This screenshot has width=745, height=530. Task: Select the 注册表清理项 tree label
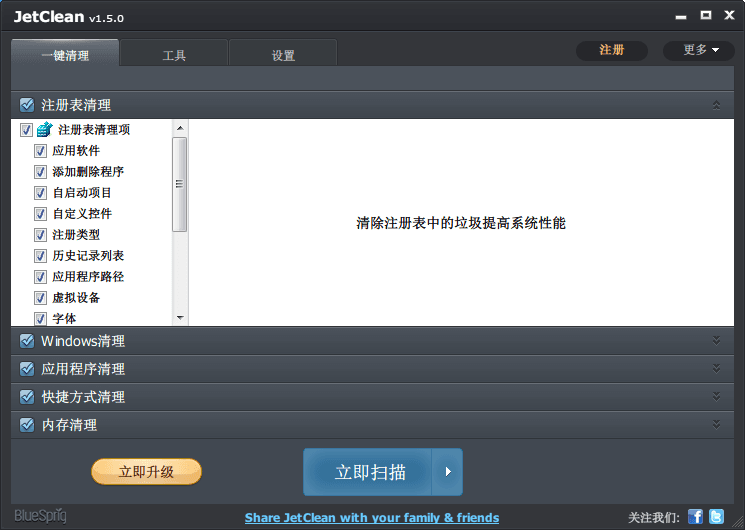pos(94,130)
